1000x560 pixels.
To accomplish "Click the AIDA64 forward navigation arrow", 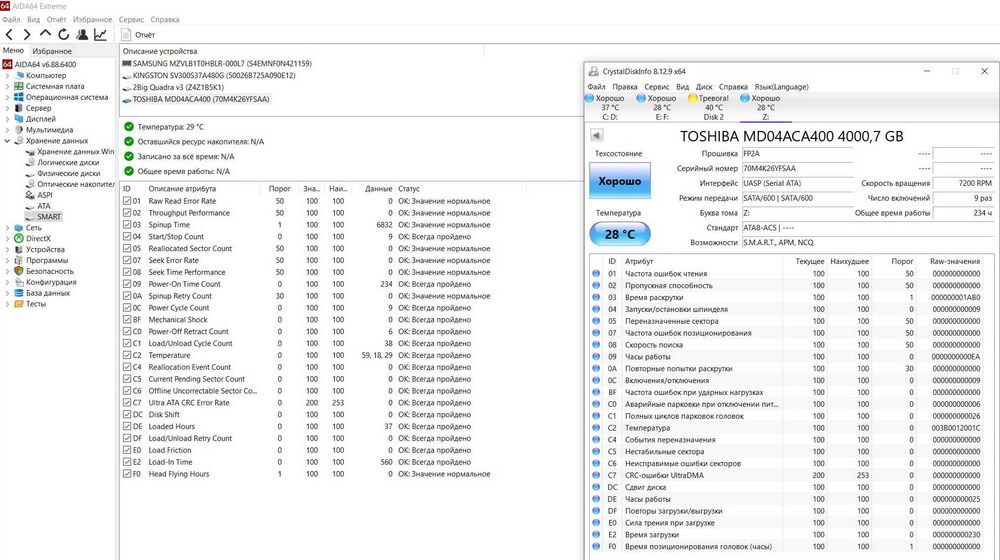I will click(x=27, y=34).
